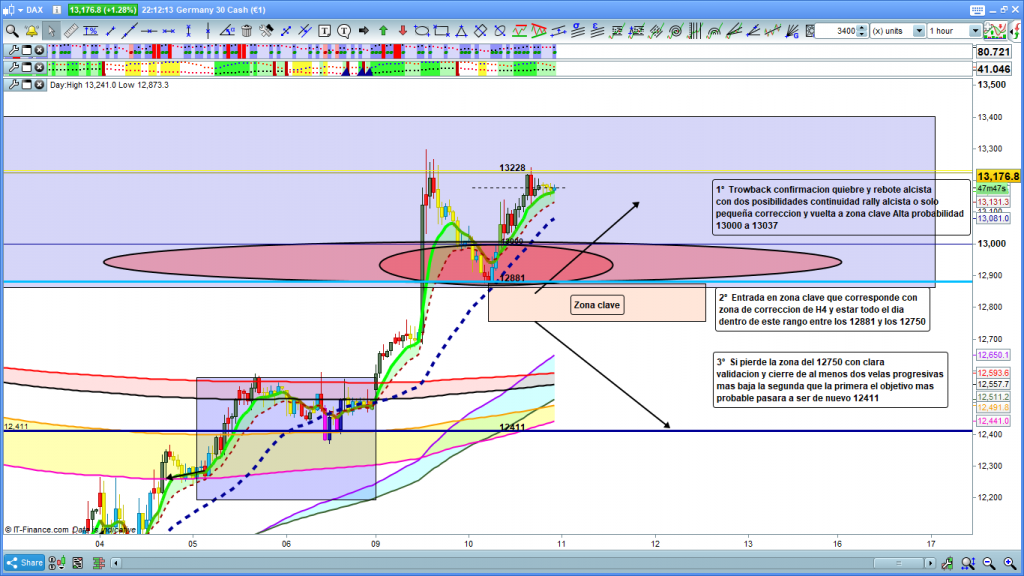Insert a green up arrow marker
Screen dimensions: 1024x576
click(x=382, y=30)
